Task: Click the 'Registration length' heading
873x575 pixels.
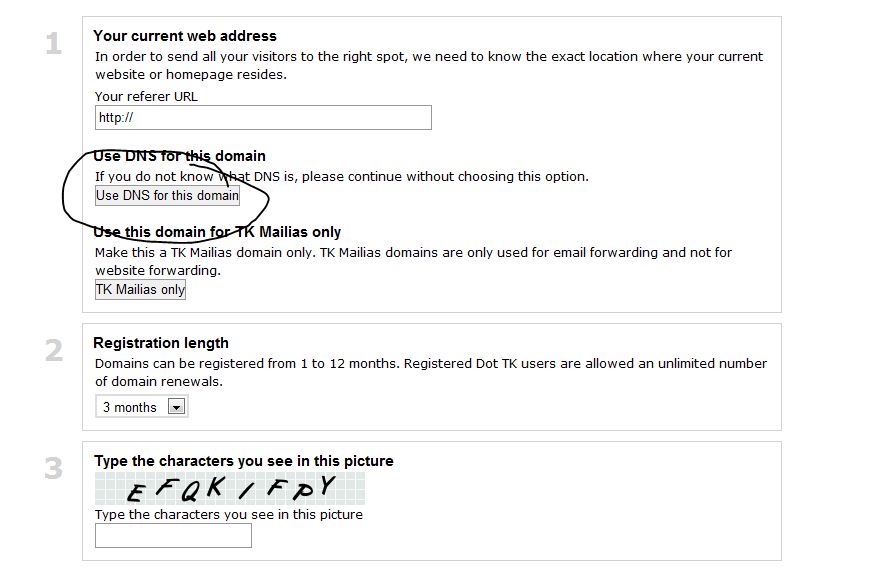Action: point(161,343)
